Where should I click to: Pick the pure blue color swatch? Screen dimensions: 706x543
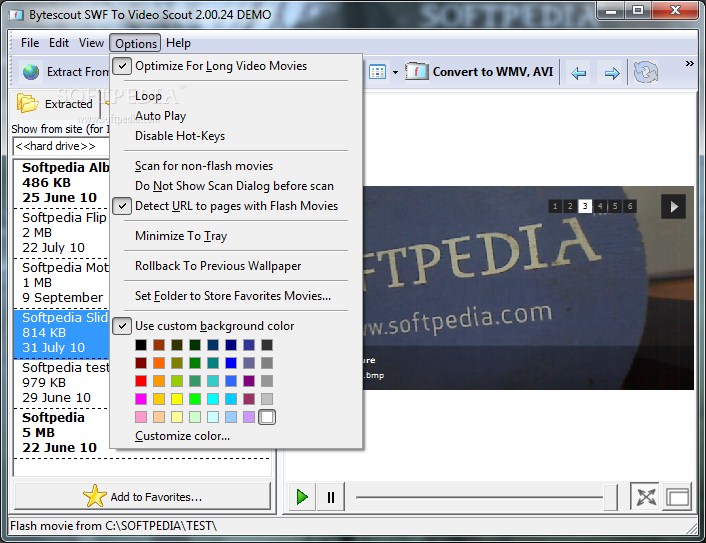[231, 363]
